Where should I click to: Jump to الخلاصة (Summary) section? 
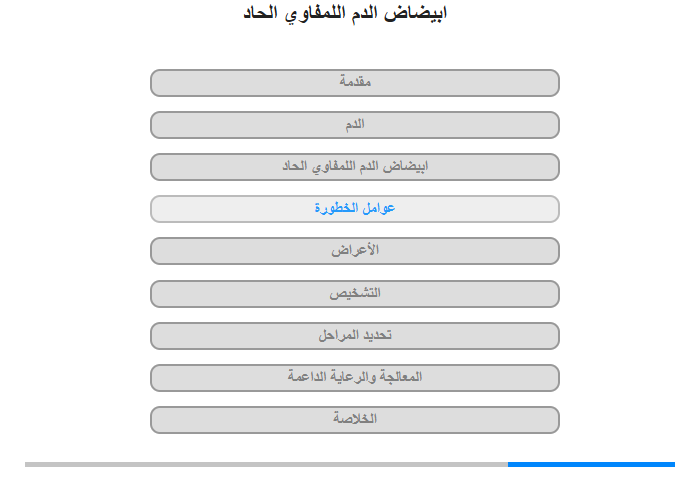pyautogui.click(x=355, y=420)
